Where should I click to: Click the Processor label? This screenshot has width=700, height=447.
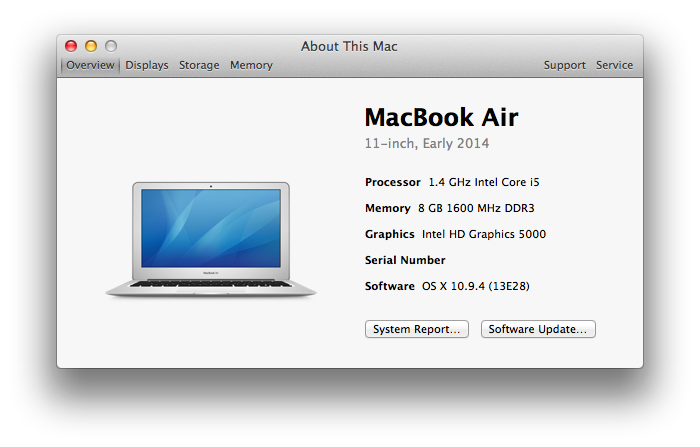click(x=393, y=182)
